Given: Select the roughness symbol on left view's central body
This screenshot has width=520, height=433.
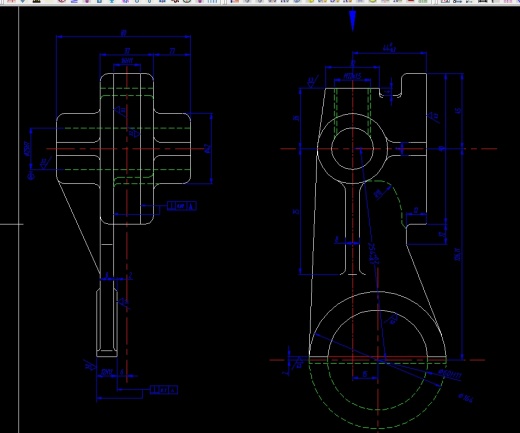Looking at the screenshot, I should (121, 111).
